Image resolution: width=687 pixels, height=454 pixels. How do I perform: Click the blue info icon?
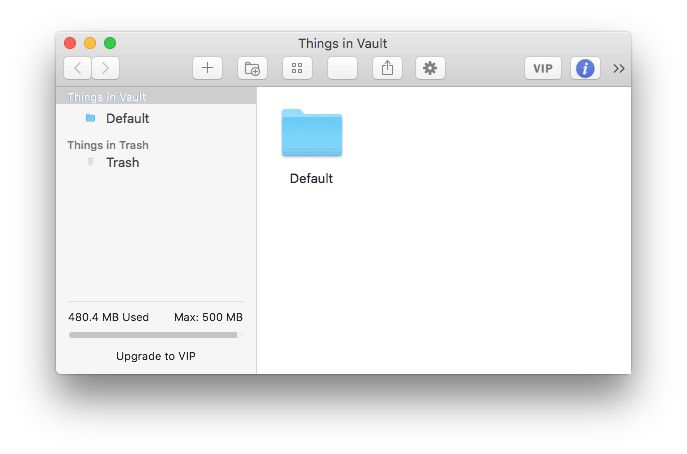tap(585, 68)
